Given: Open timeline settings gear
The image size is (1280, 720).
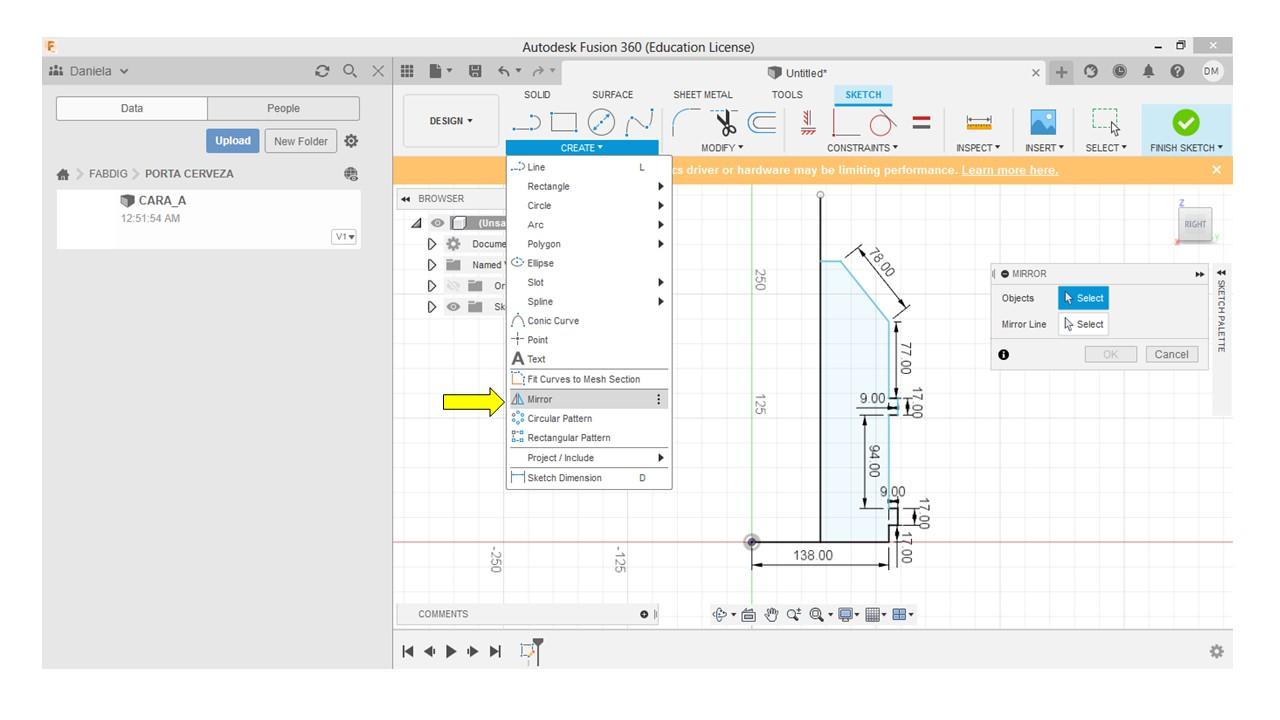Looking at the screenshot, I should 1216,651.
